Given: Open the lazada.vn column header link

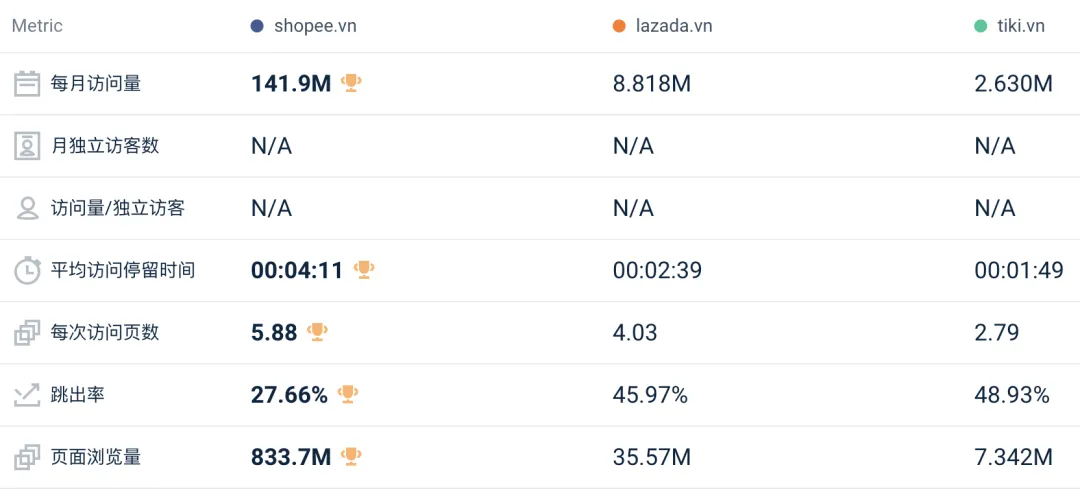Looking at the screenshot, I should tap(674, 26).
